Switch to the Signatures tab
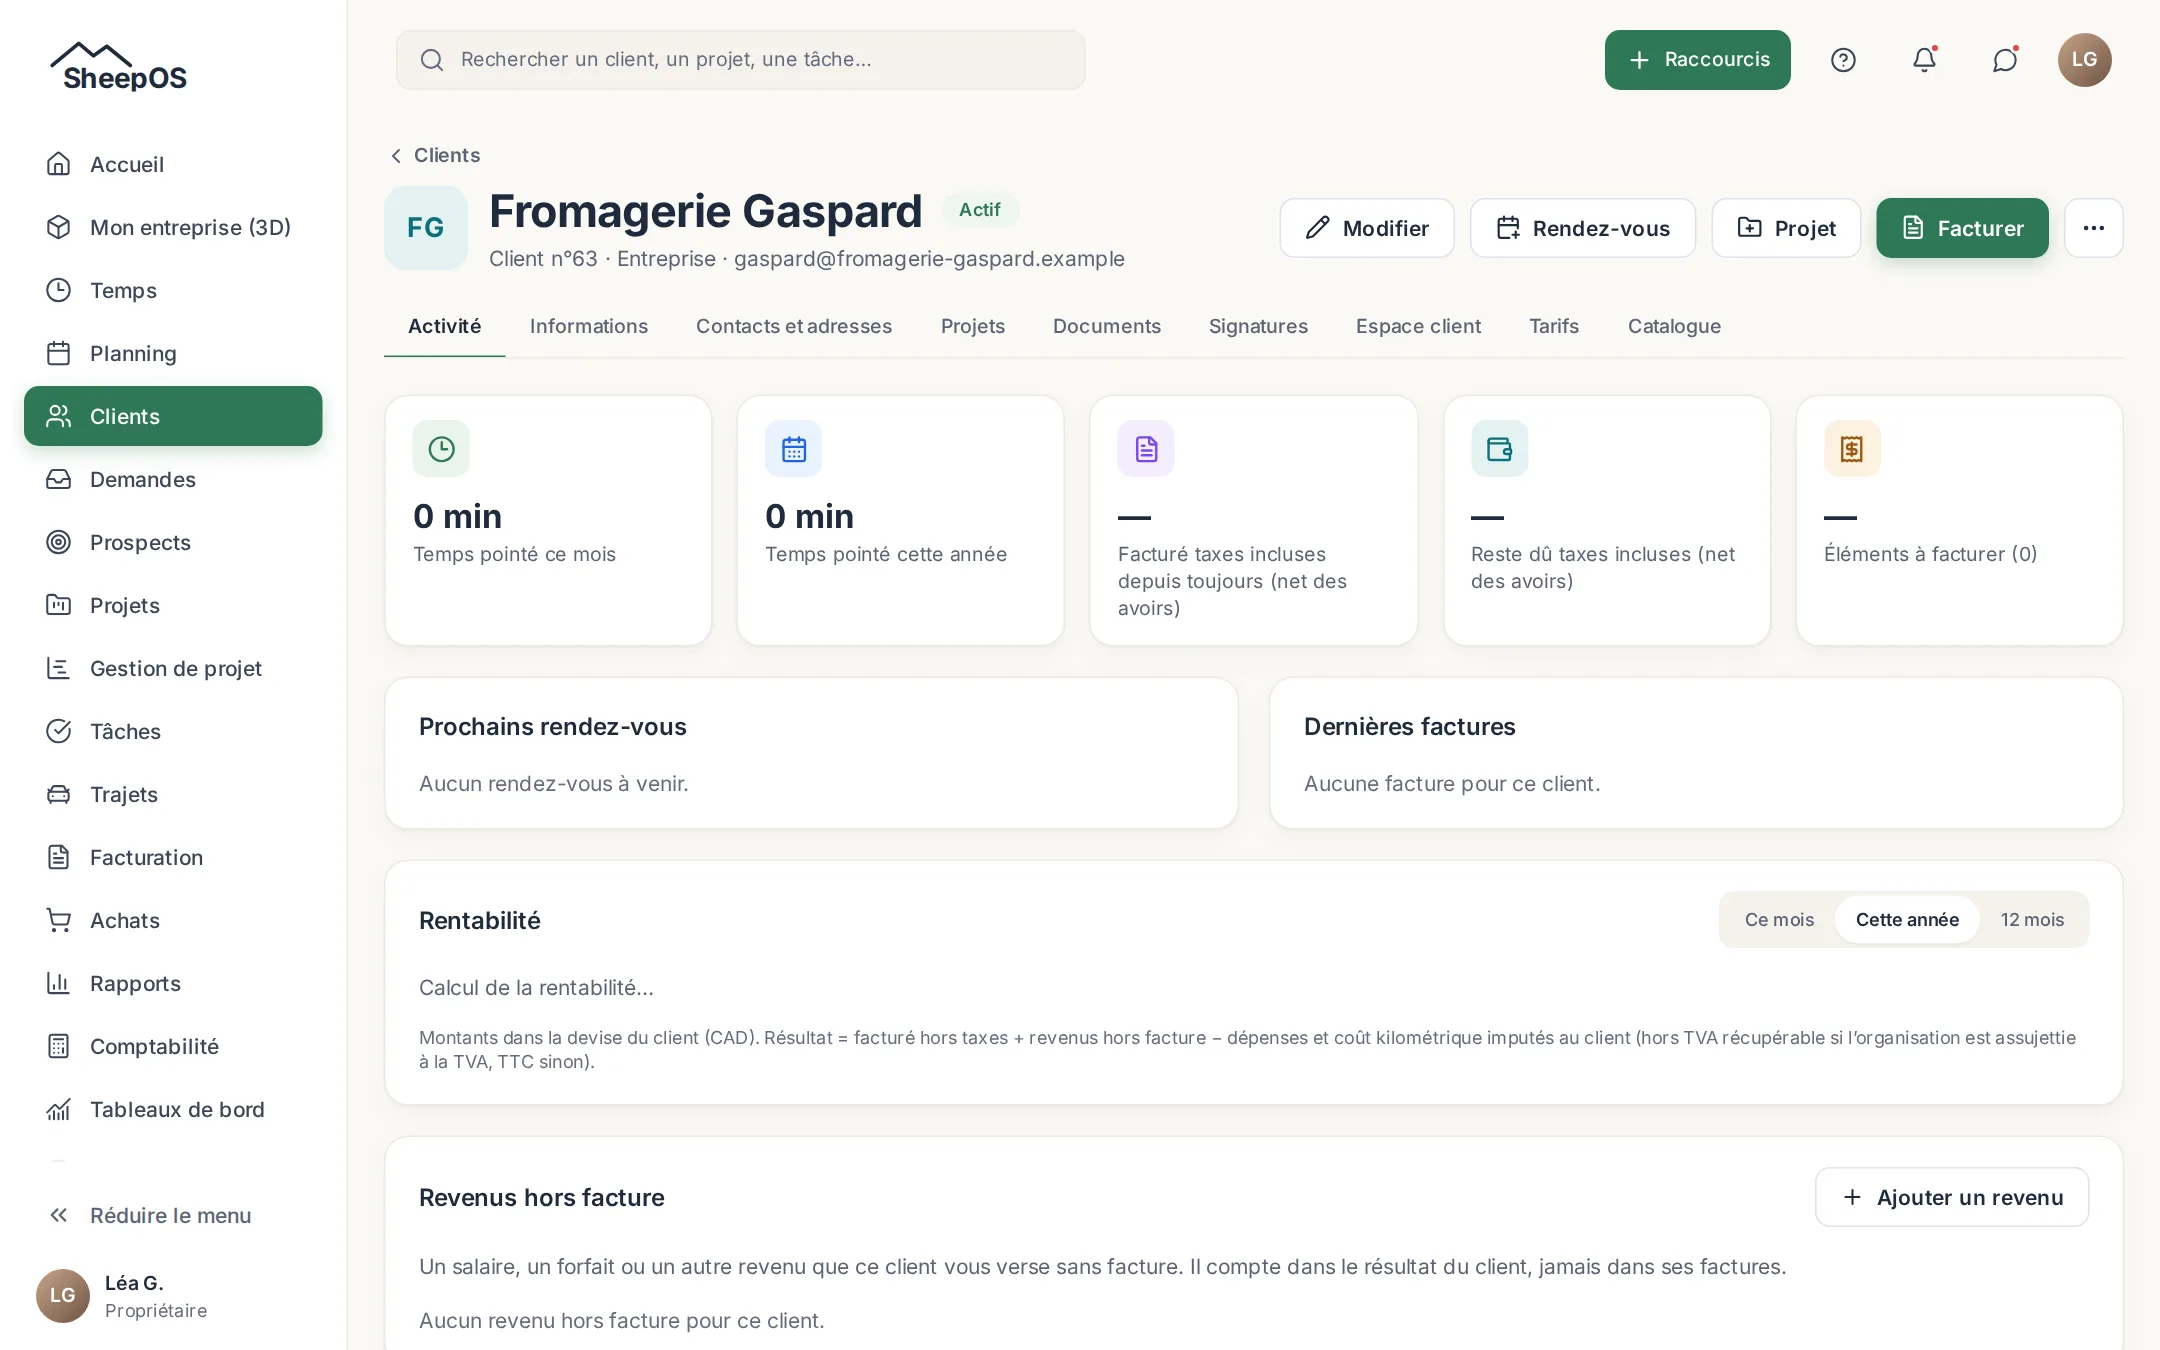 (x=1258, y=326)
